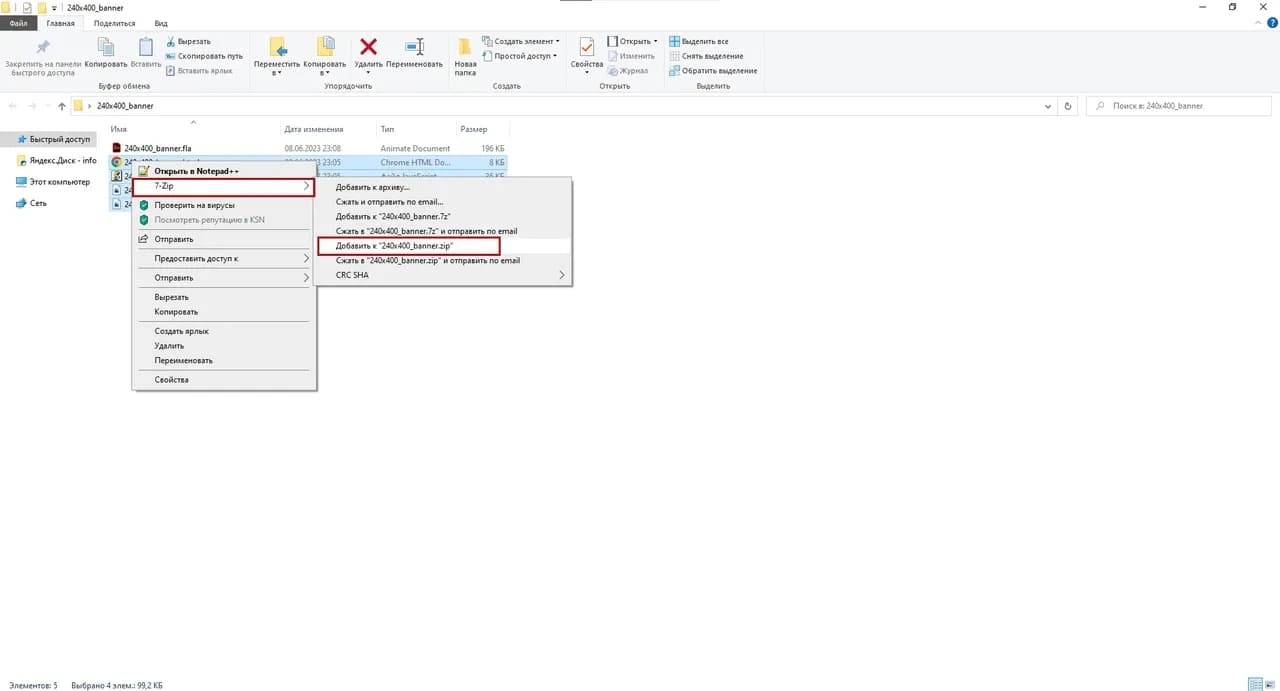The image size is (1280, 691).
Task: Select Добавить к "240x400_banner.7z"
Action: click(x=443, y=216)
